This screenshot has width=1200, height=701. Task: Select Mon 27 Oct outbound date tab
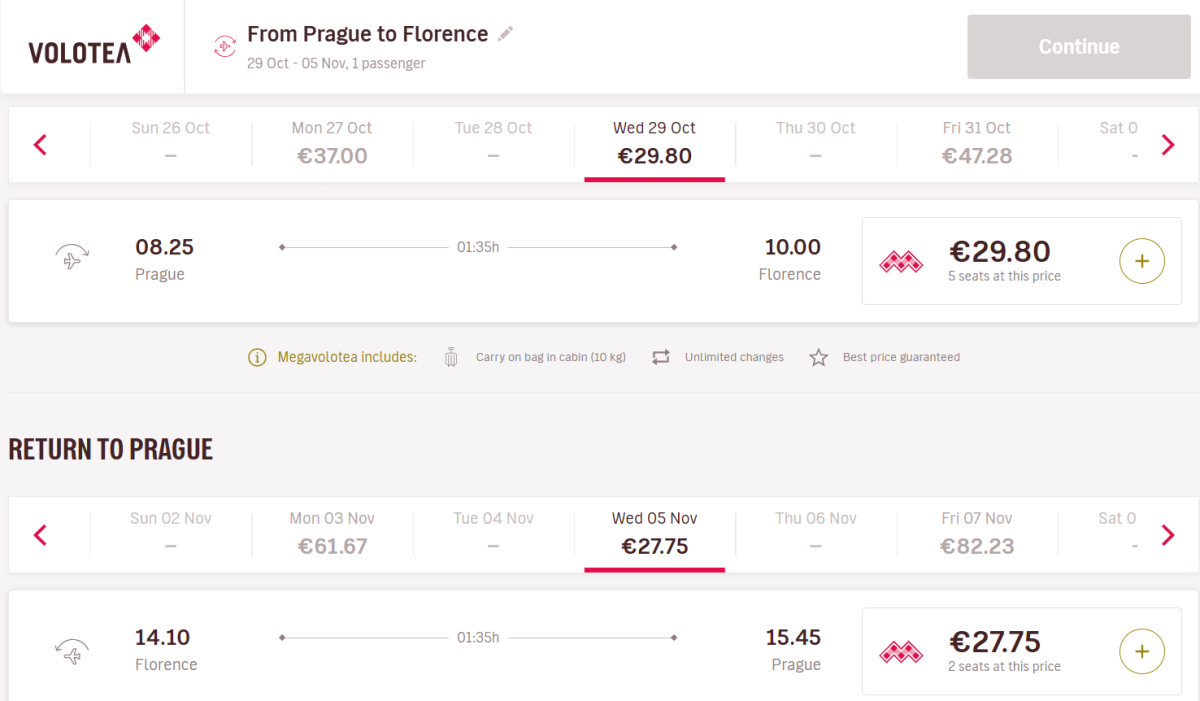coord(332,143)
